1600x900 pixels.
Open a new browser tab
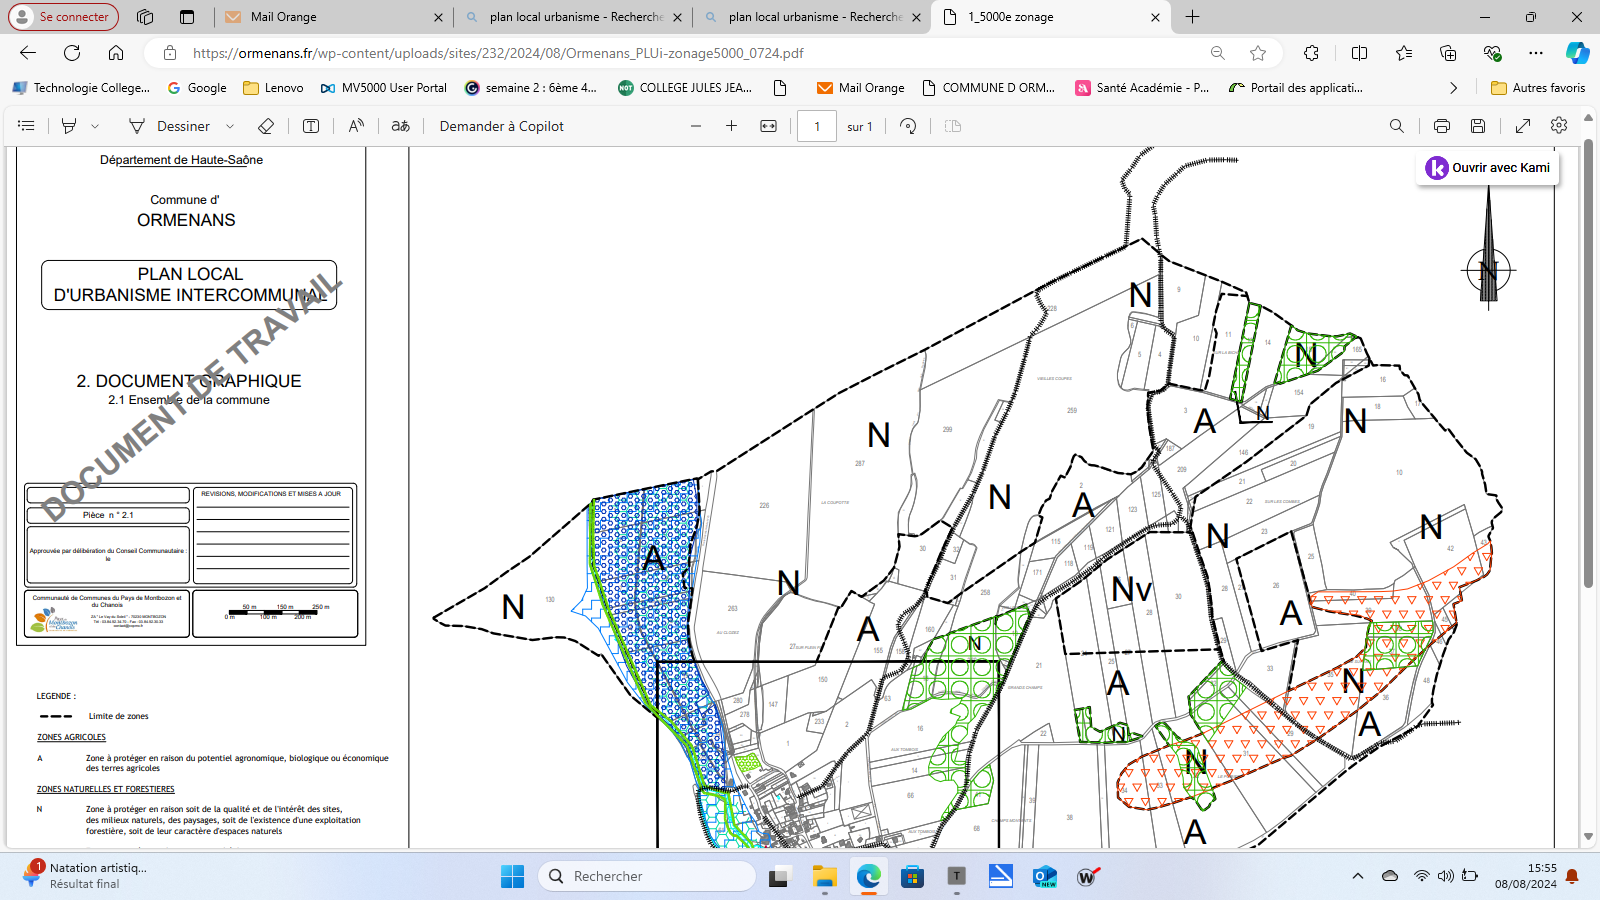1192,17
